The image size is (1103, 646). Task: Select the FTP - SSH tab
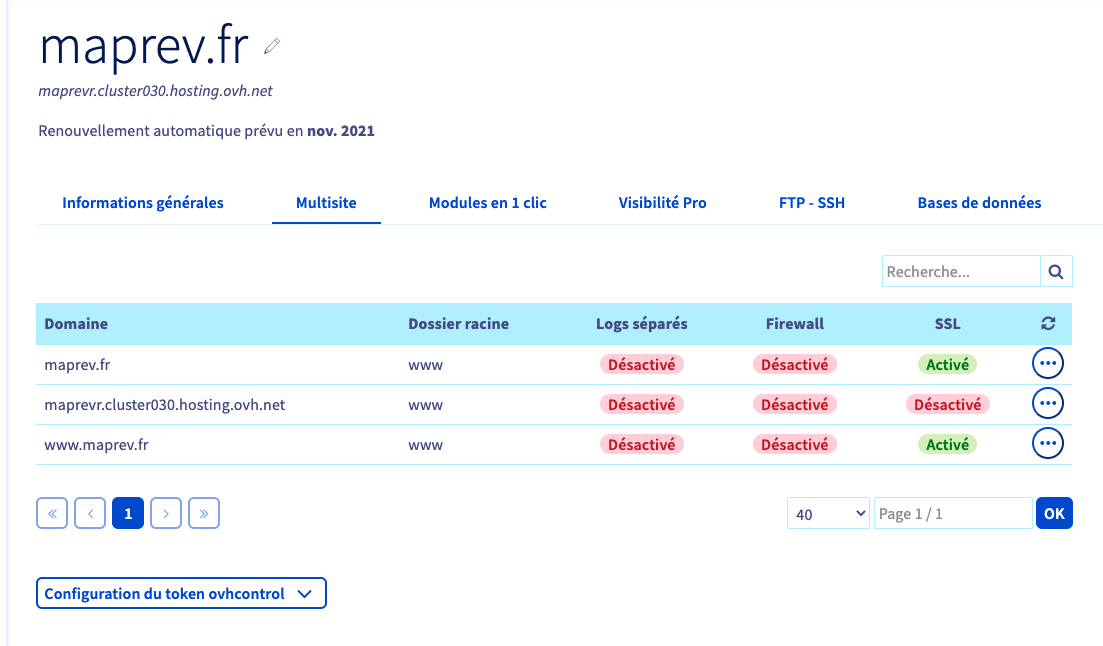811,203
